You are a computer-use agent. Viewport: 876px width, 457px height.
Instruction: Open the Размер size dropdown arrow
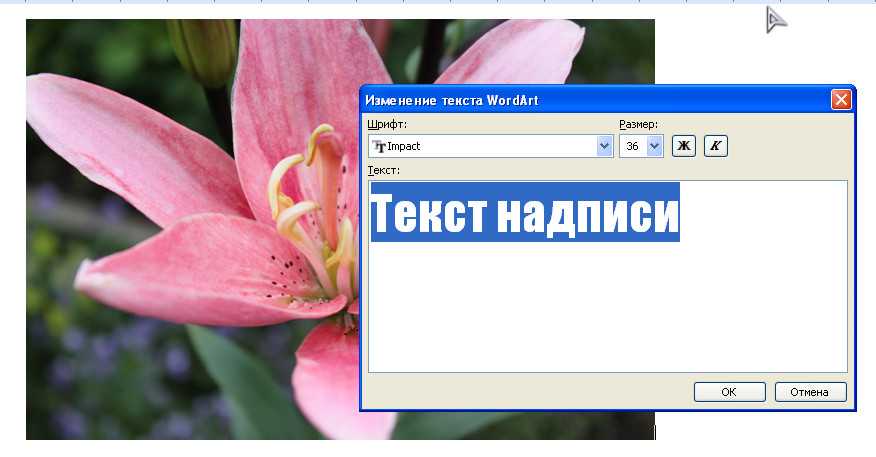[655, 146]
